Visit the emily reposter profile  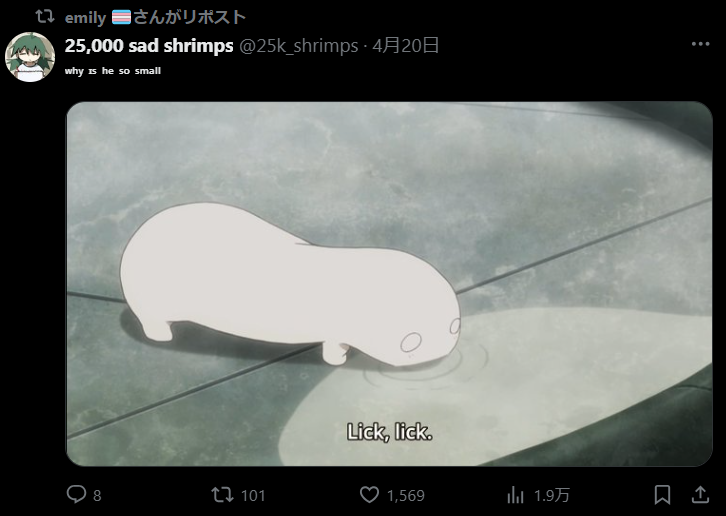coord(86,18)
